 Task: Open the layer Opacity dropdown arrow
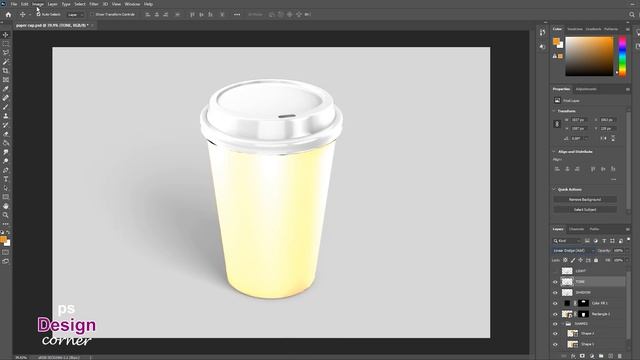pyautogui.click(x=627, y=250)
